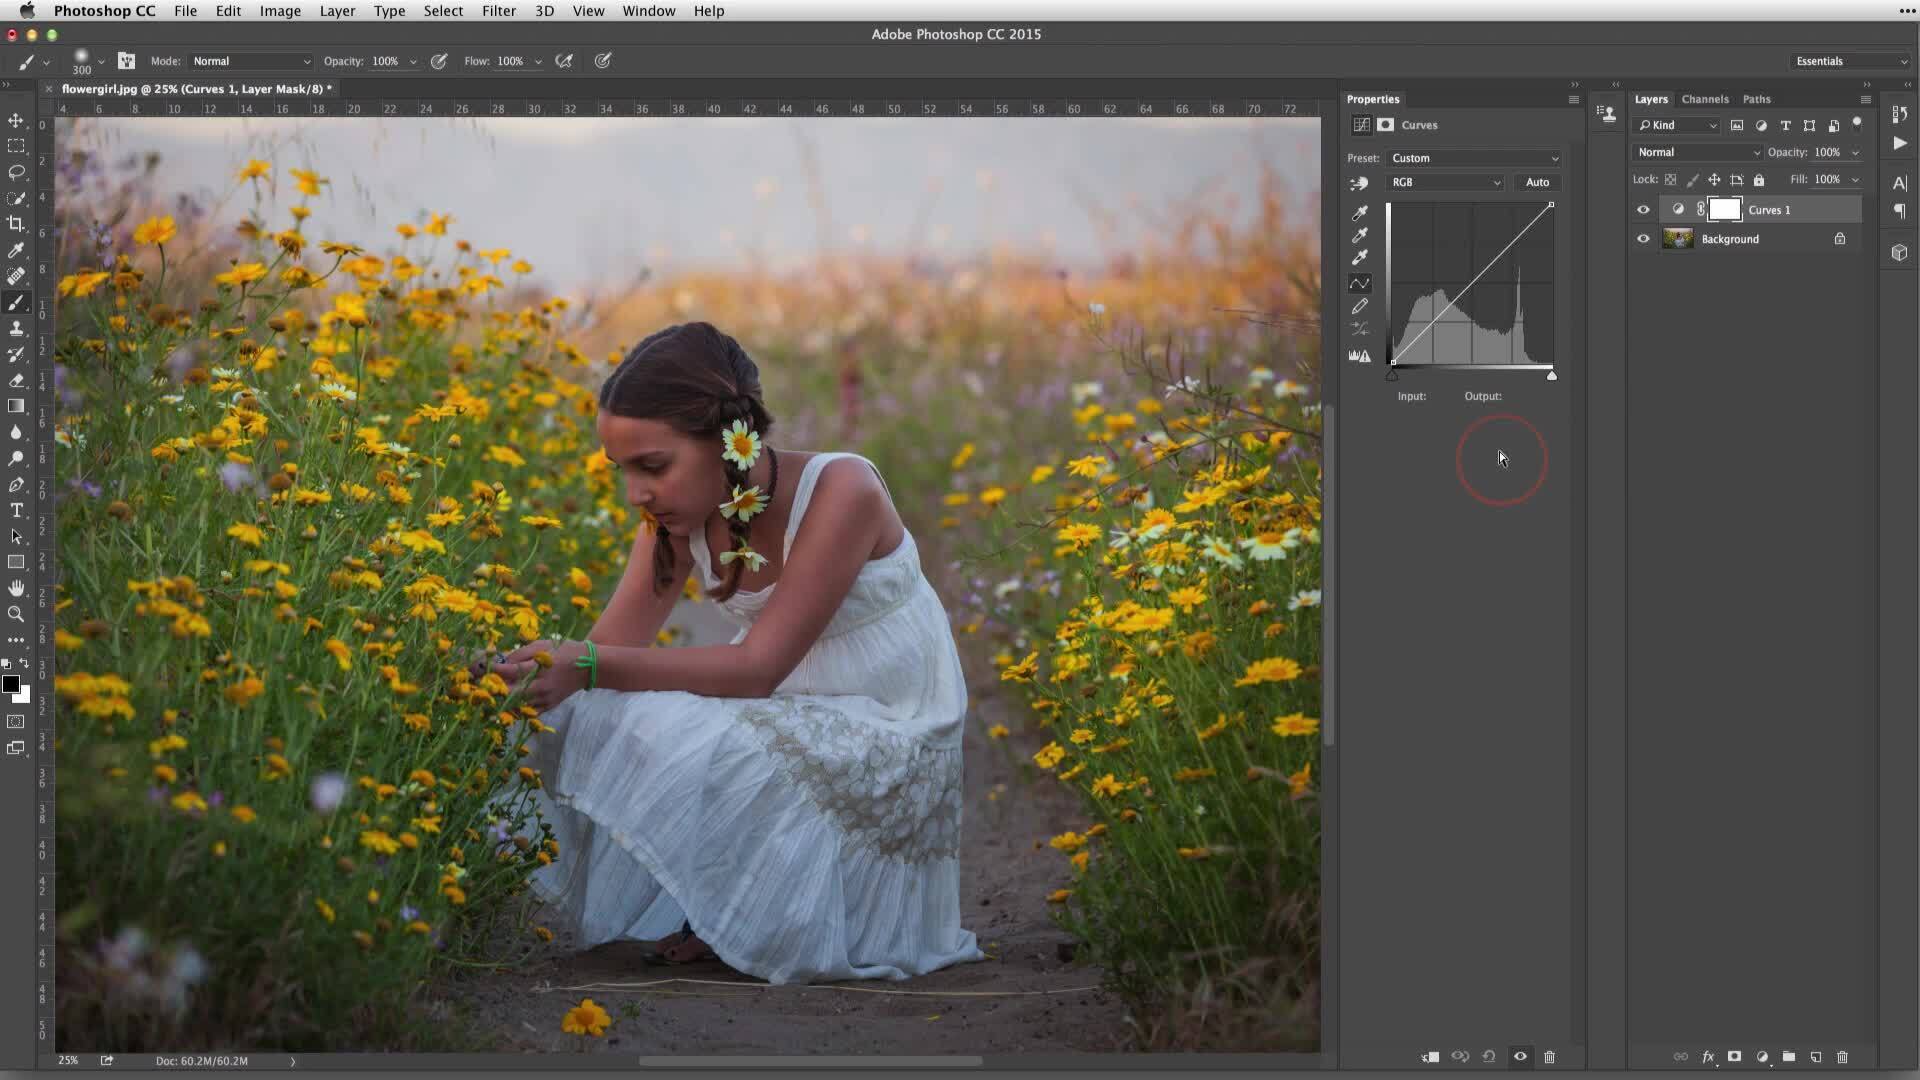This screenshot has width=1920, height=1080.
Task: Click the Curves 1 layer mask thumbnail
Action: [x=1724, y=210]
